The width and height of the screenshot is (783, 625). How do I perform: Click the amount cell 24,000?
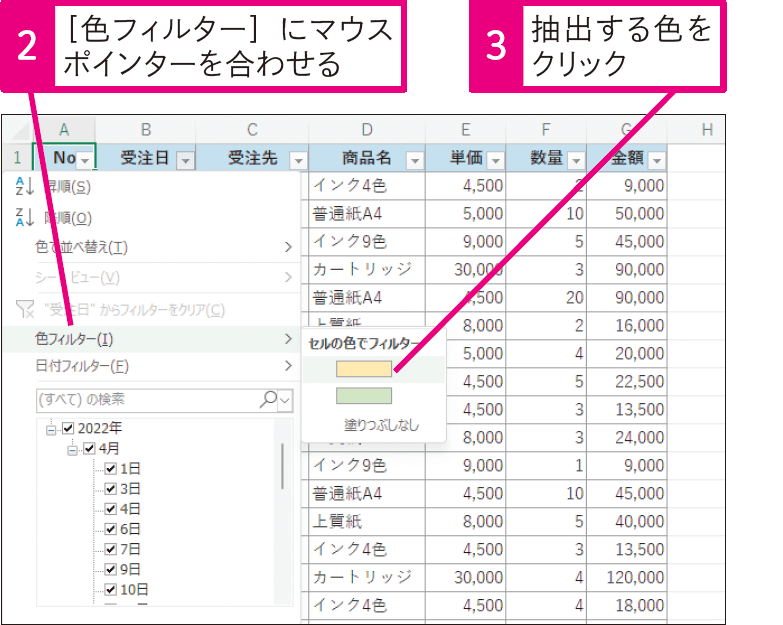(627, 437)
